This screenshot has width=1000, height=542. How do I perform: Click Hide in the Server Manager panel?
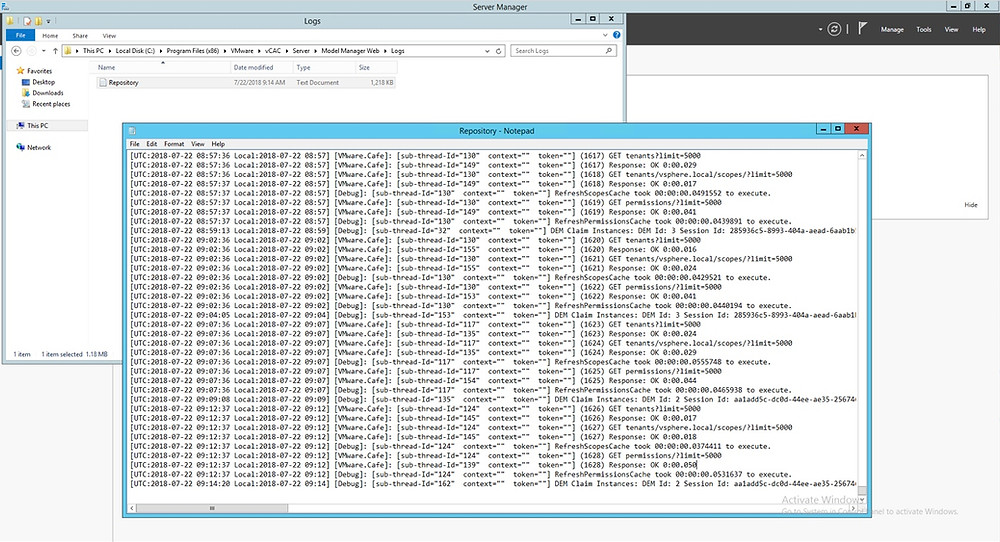pyautogui.click(x=971, y=205)
